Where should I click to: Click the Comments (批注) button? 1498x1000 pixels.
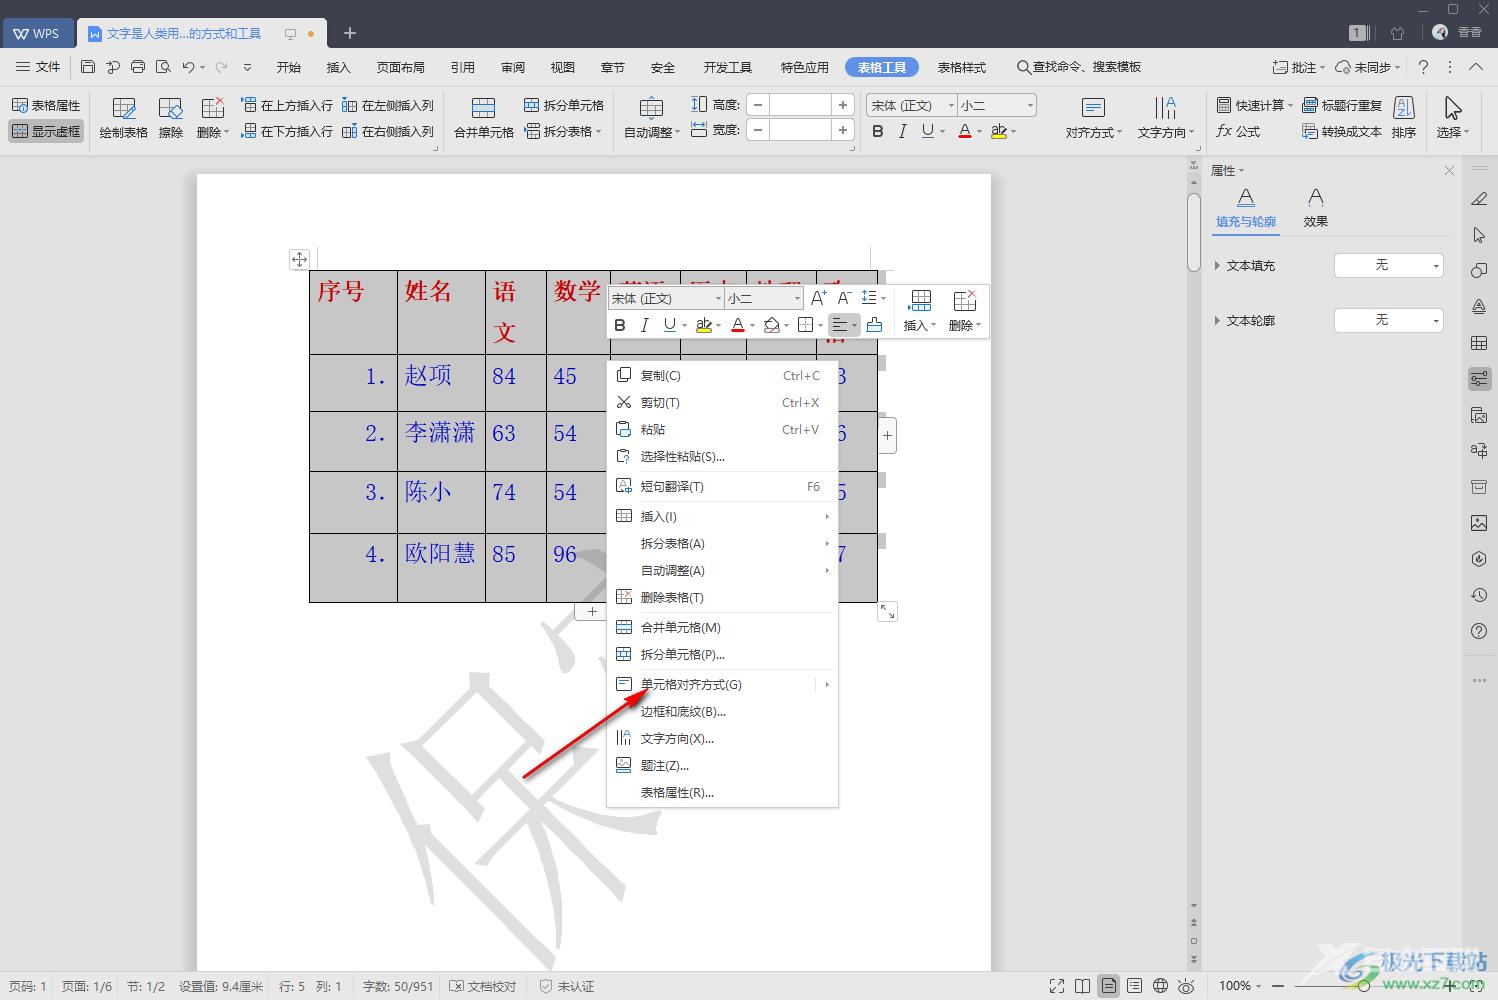1298,67
